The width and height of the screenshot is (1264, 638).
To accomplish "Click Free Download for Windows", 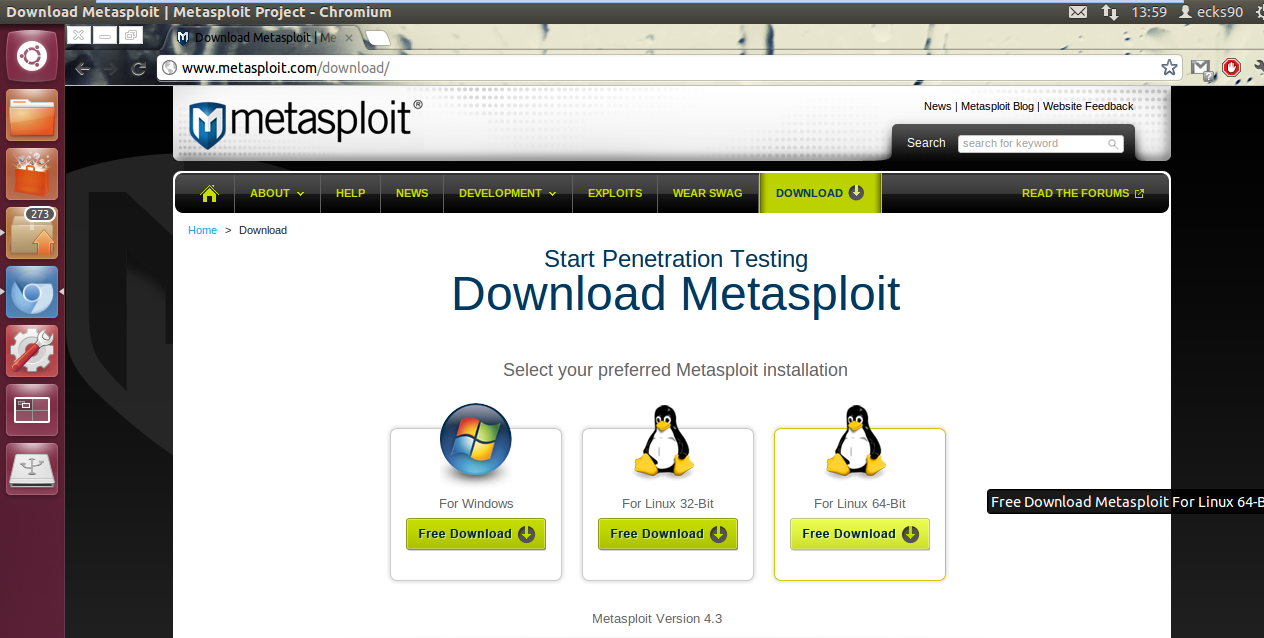I will coord(476,534).
